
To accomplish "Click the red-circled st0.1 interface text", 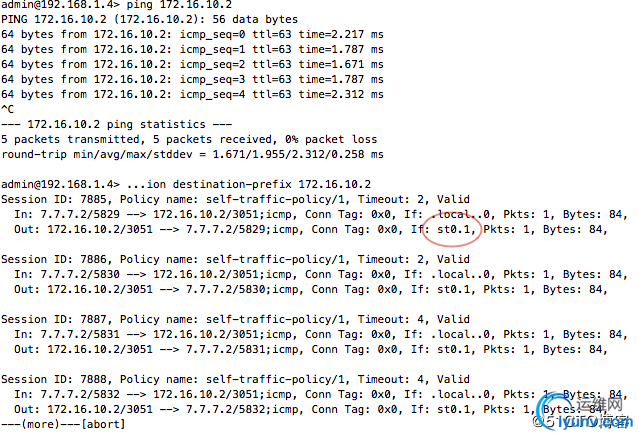I will pyautogui.click(x=454, y=229).
